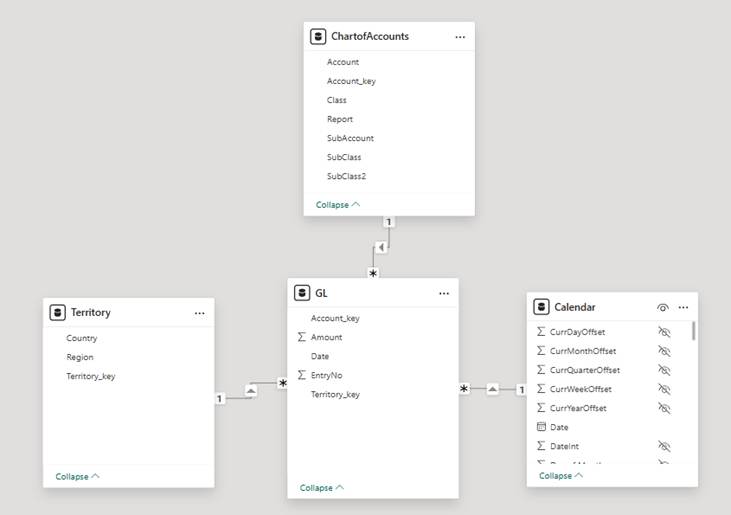The width and height of the screenshot is (731, 515).
Task: Click the Calendar field list scrollbar
Action: click(x=693, y=331)
